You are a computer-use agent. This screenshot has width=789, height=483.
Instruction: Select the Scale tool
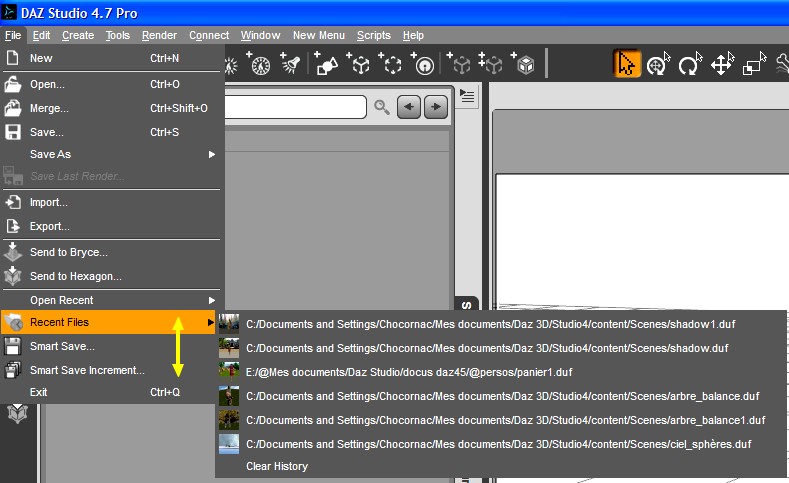(x=754, y=64)
